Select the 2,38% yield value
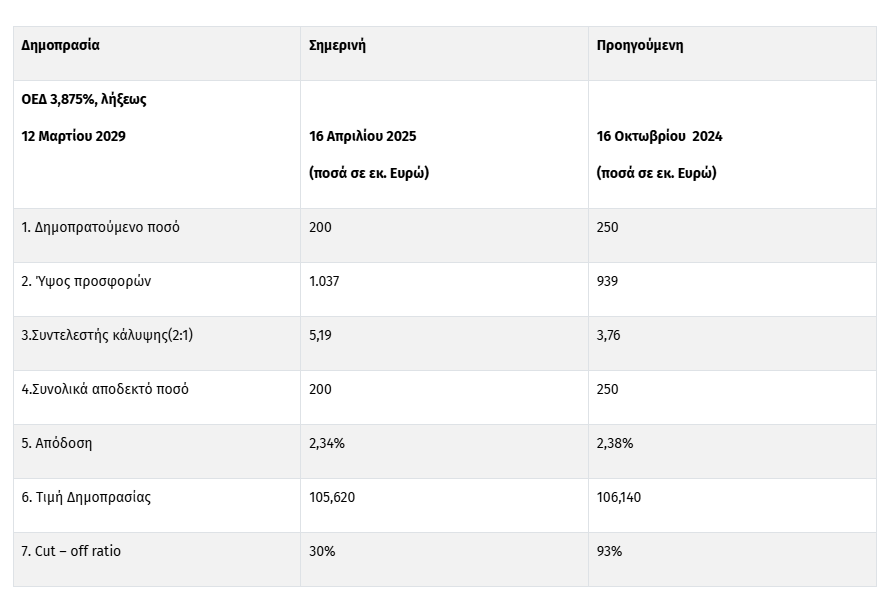 [614, 443]
